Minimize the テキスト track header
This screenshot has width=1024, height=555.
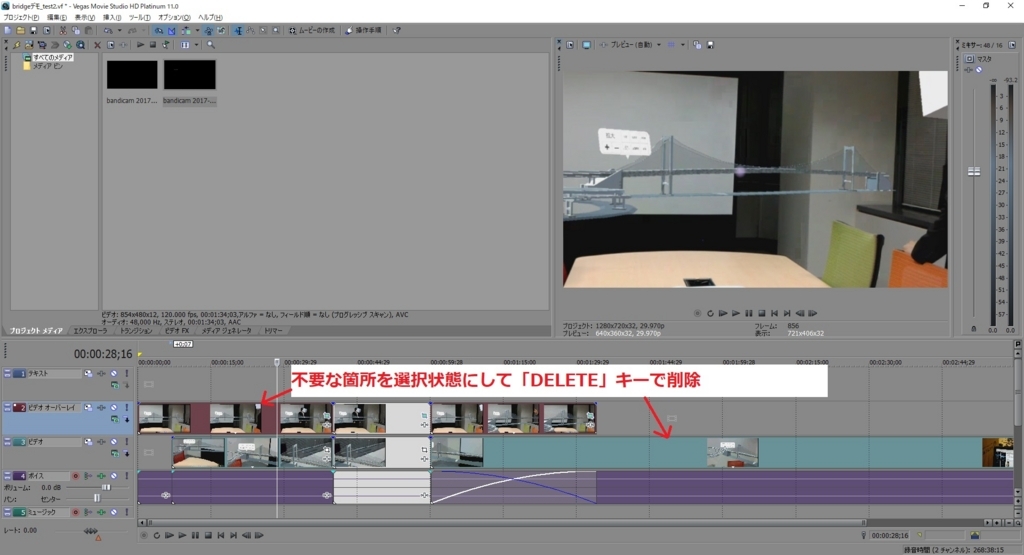point(7,373)
